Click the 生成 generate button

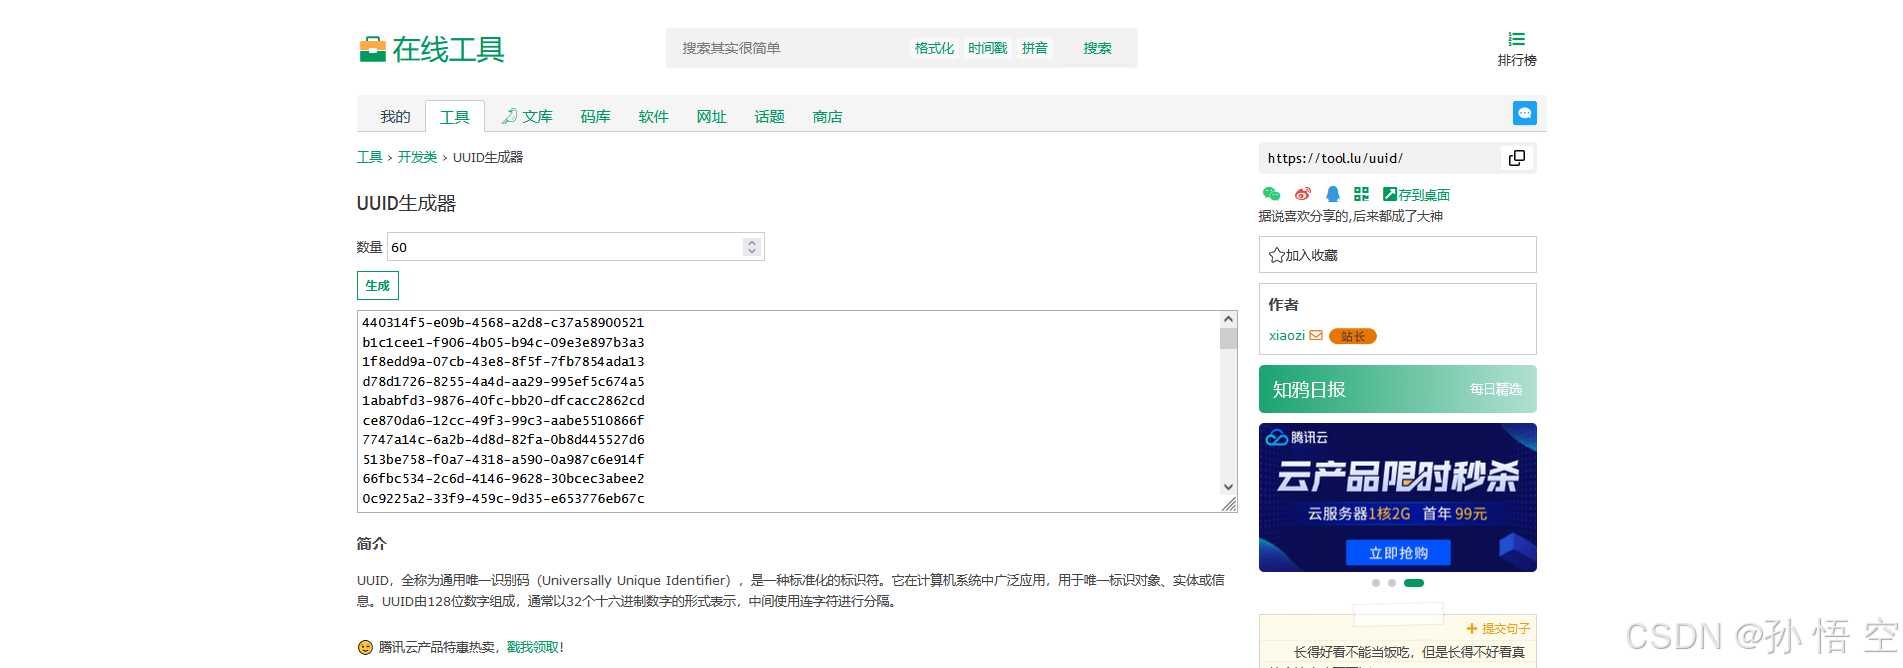click(378, 286)
